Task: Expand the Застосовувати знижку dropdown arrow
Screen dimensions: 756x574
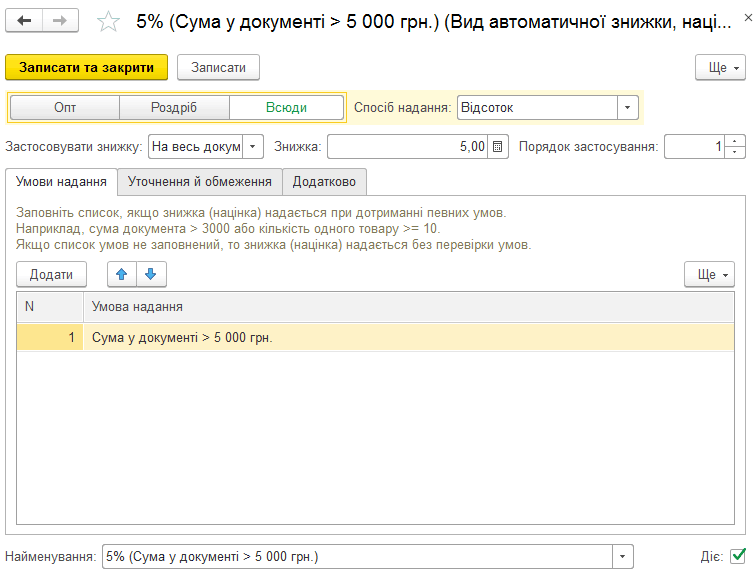Action: point(253,147)
